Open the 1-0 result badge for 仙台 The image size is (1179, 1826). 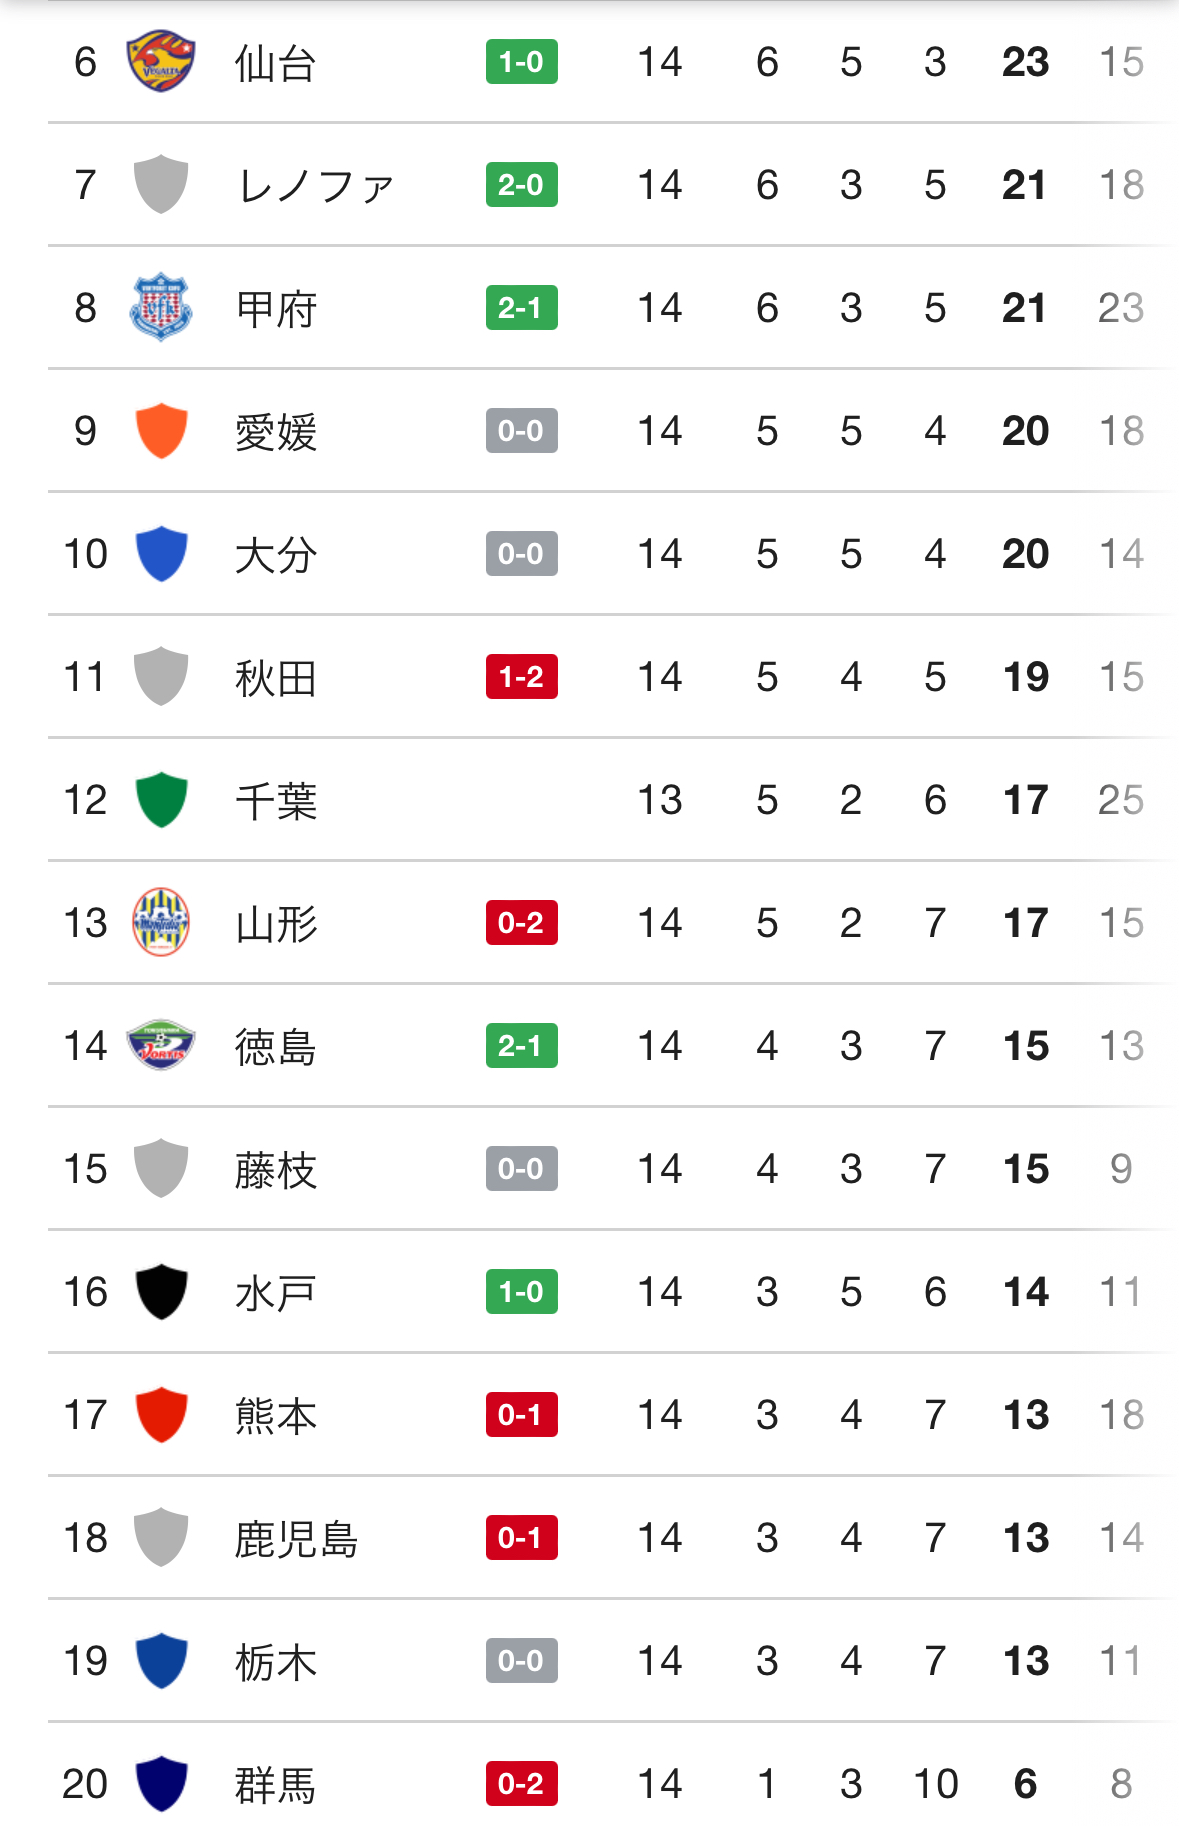[x=521, y=62]
